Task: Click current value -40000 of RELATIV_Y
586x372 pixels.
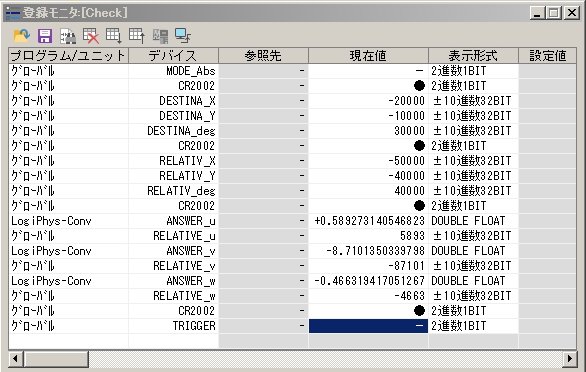Action: click(368, 176)
